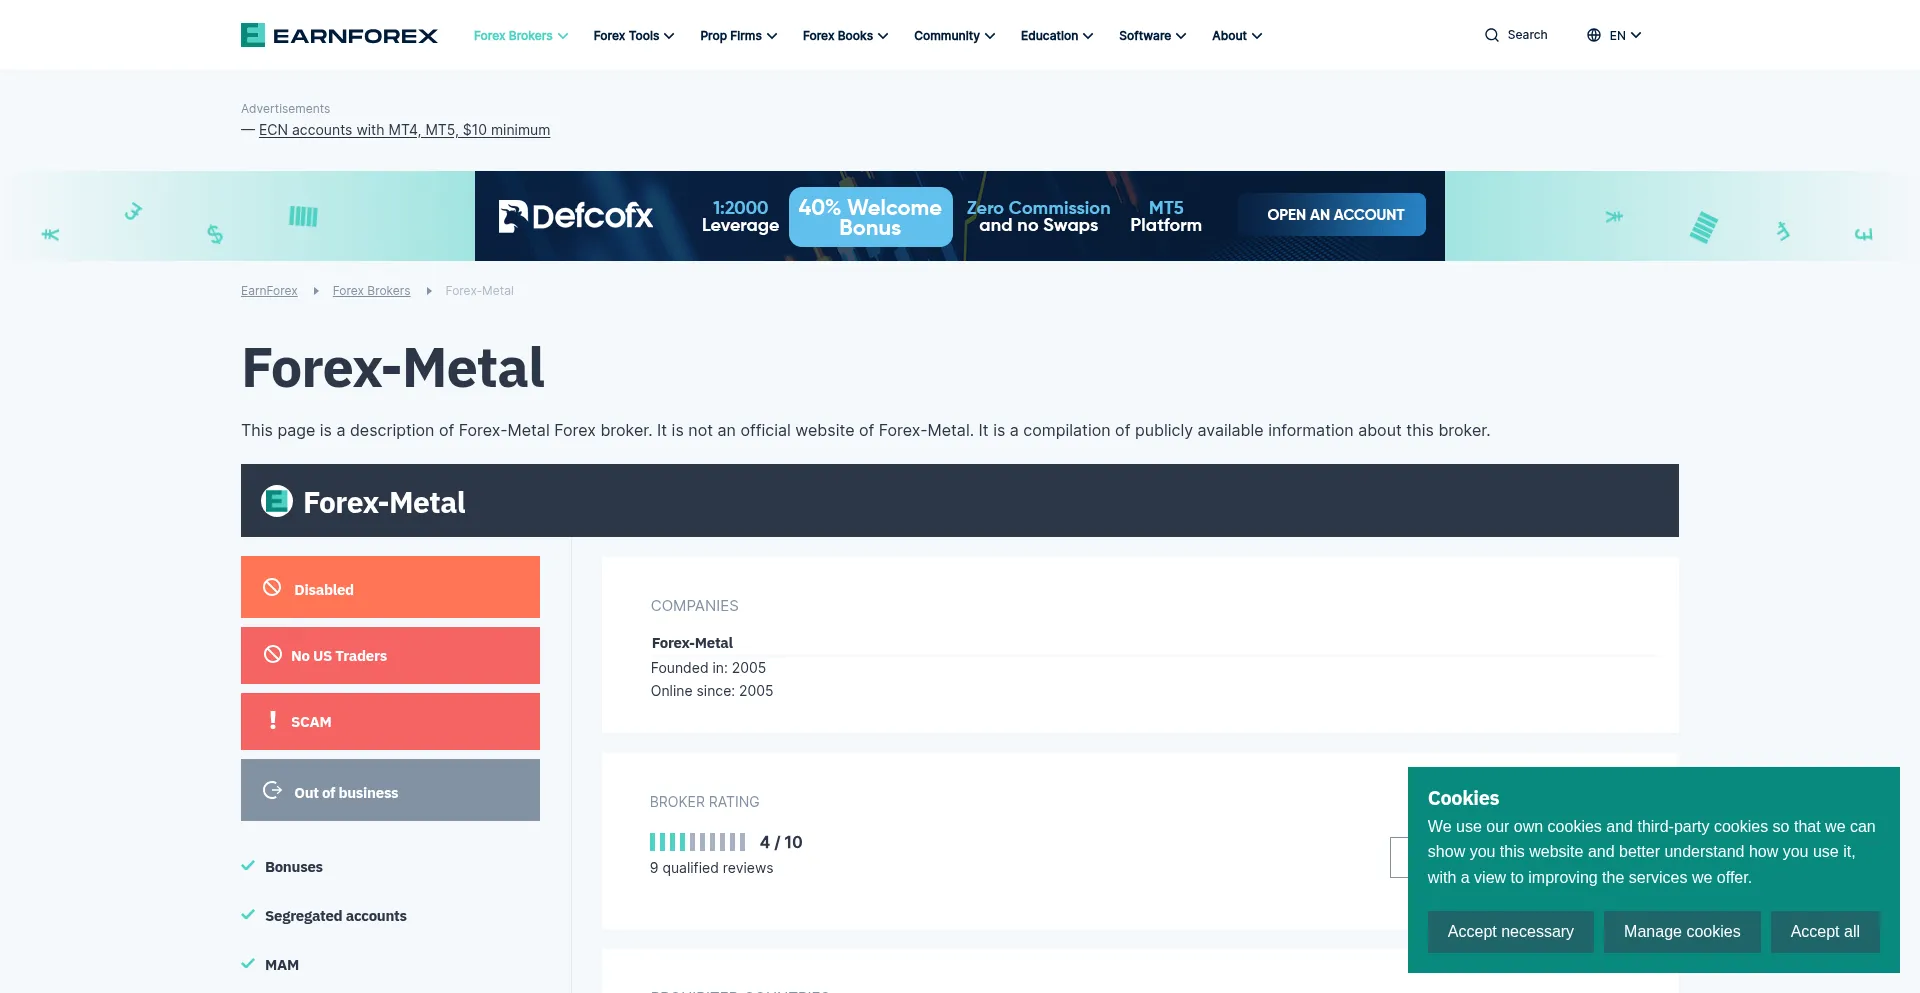The height and width of the screenshot is (993, 1920).
Task: Expand the Community menu chevron
Action: (990, 36)
